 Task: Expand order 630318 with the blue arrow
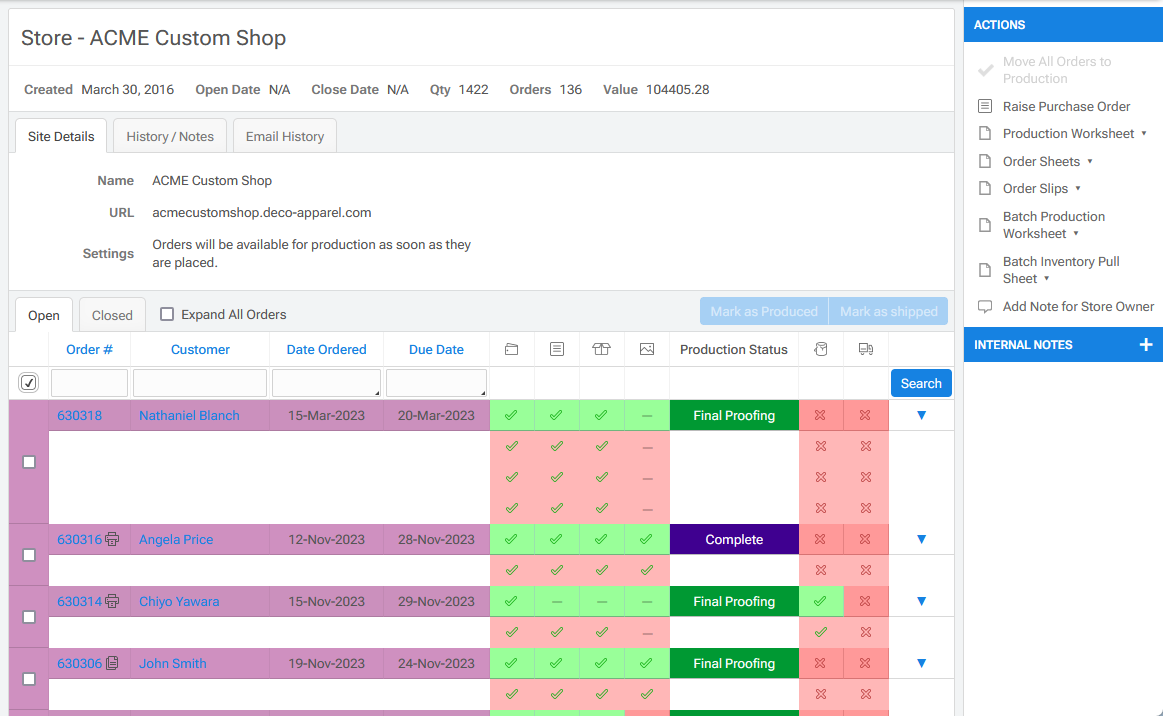coord(921,416)
